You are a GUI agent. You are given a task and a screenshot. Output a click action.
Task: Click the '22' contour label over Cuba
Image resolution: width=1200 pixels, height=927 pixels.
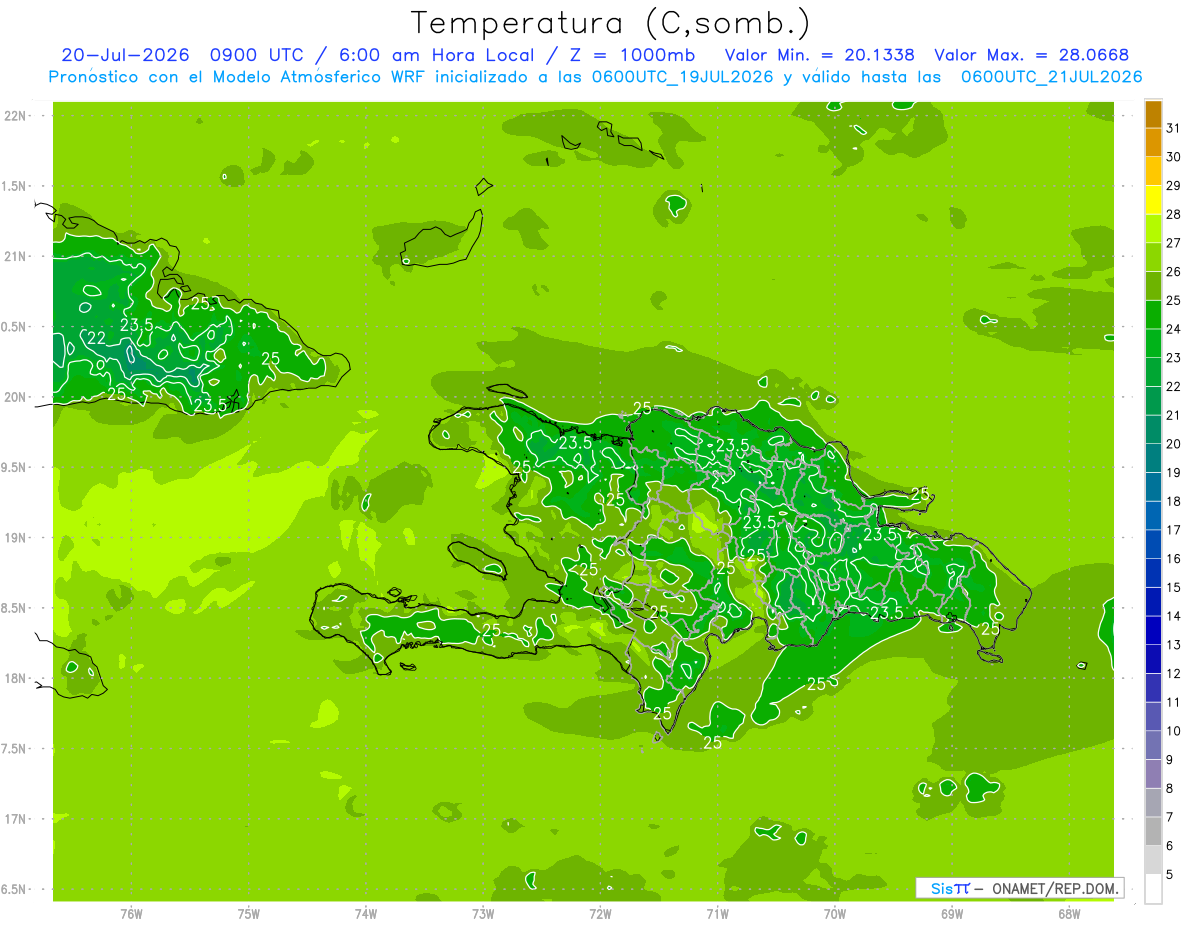tap(96, 338)
